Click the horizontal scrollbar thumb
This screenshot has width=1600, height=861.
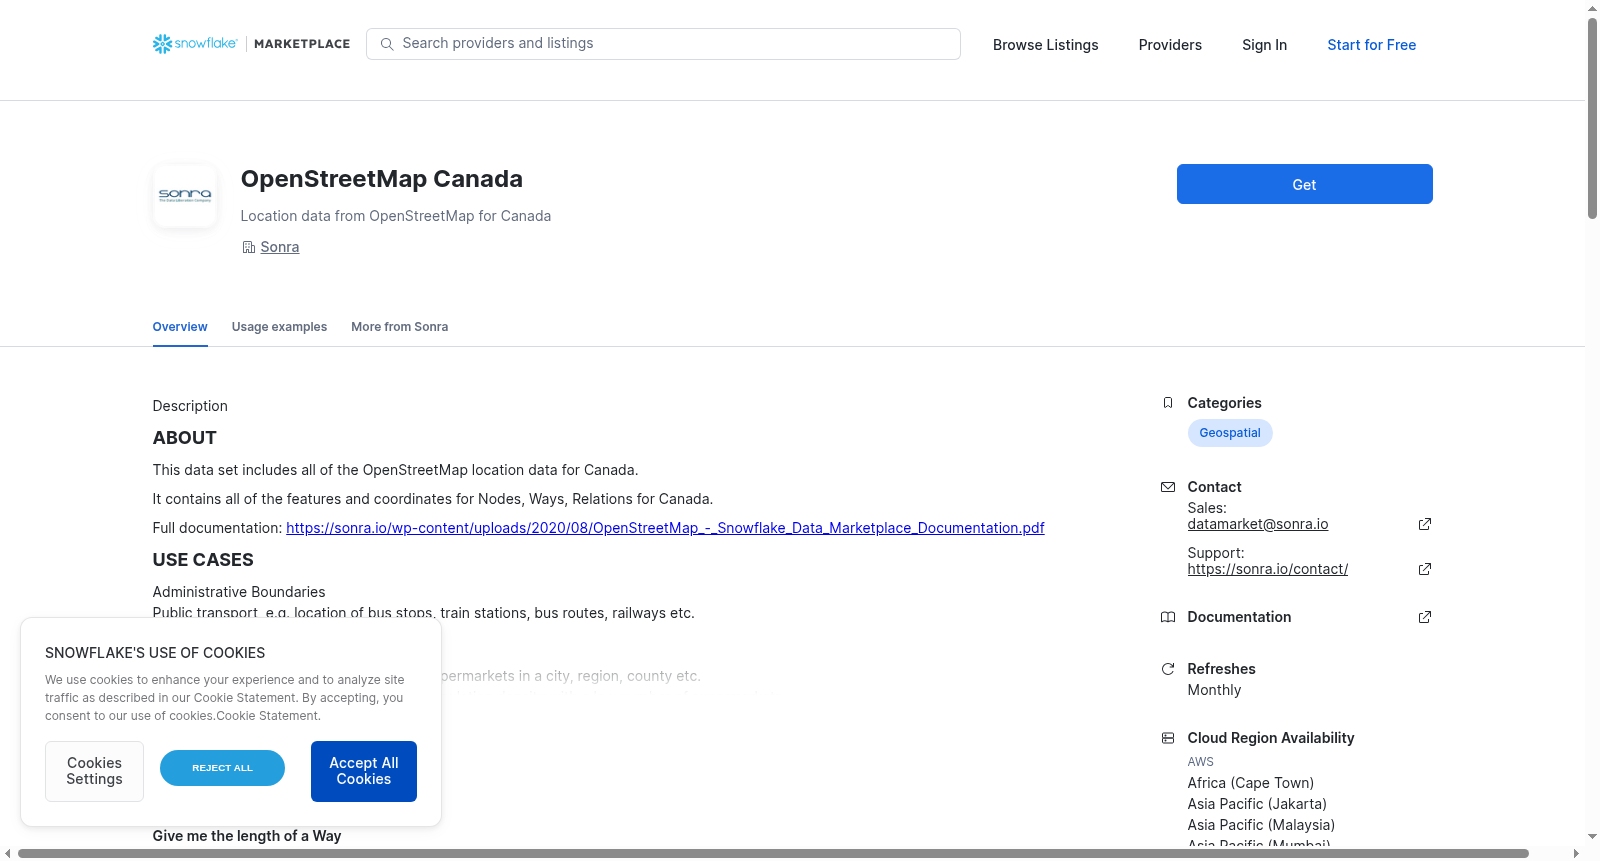point(773,854)
